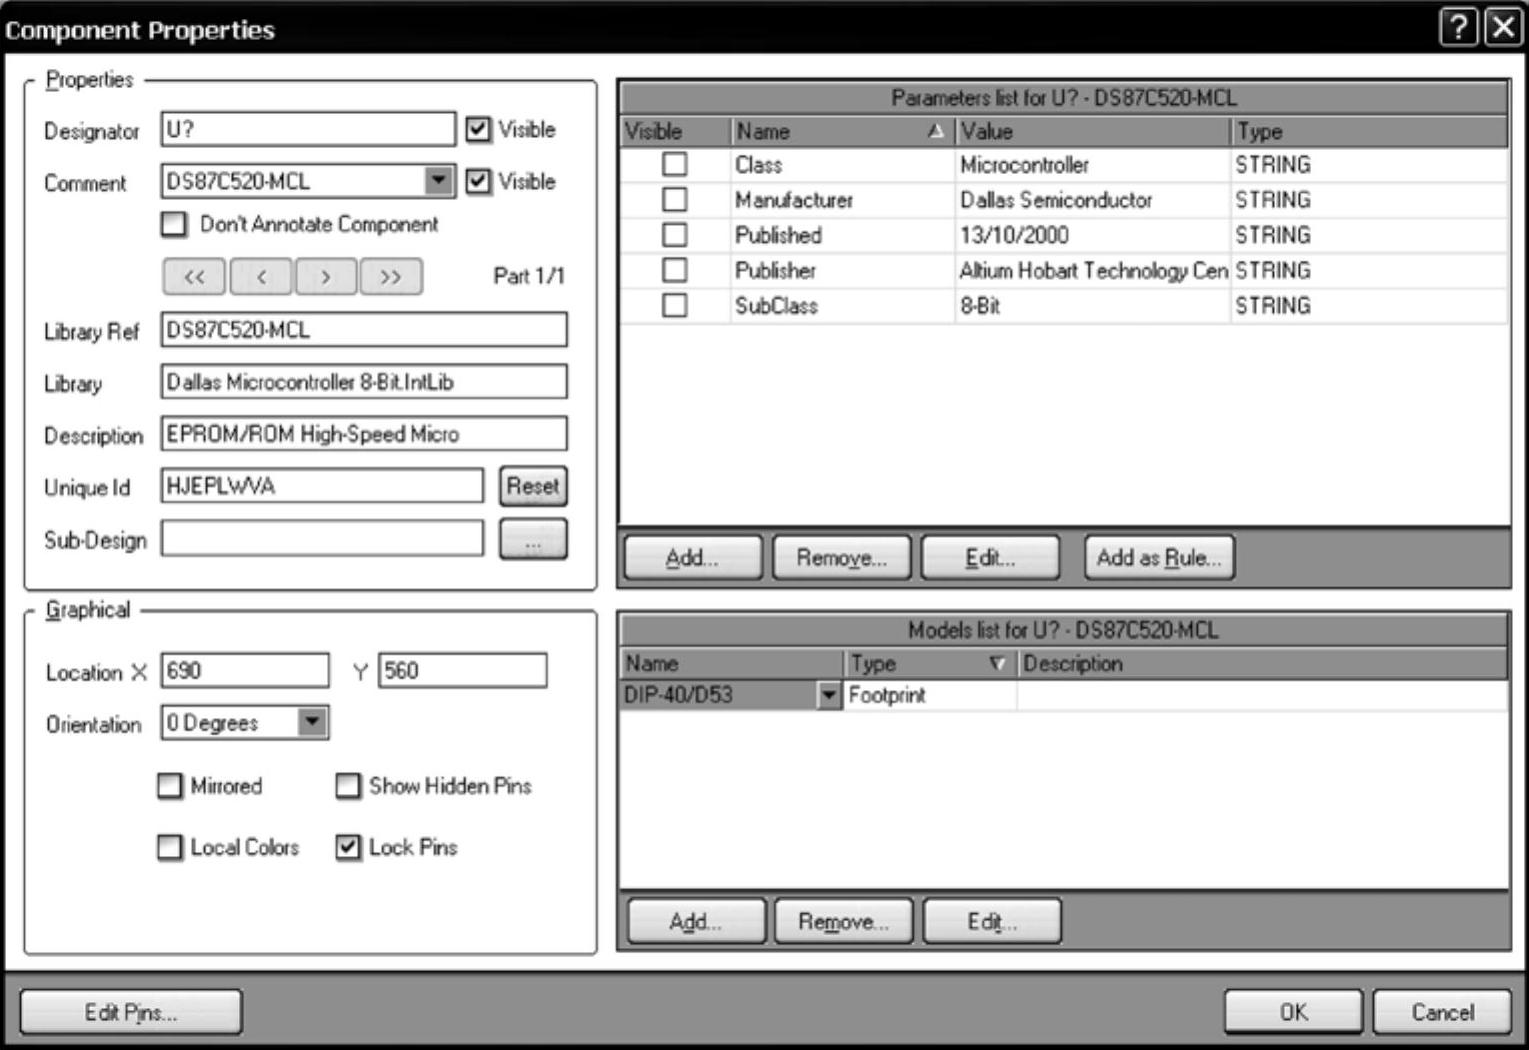Make the SubClass parameter visible

[675, 305]
